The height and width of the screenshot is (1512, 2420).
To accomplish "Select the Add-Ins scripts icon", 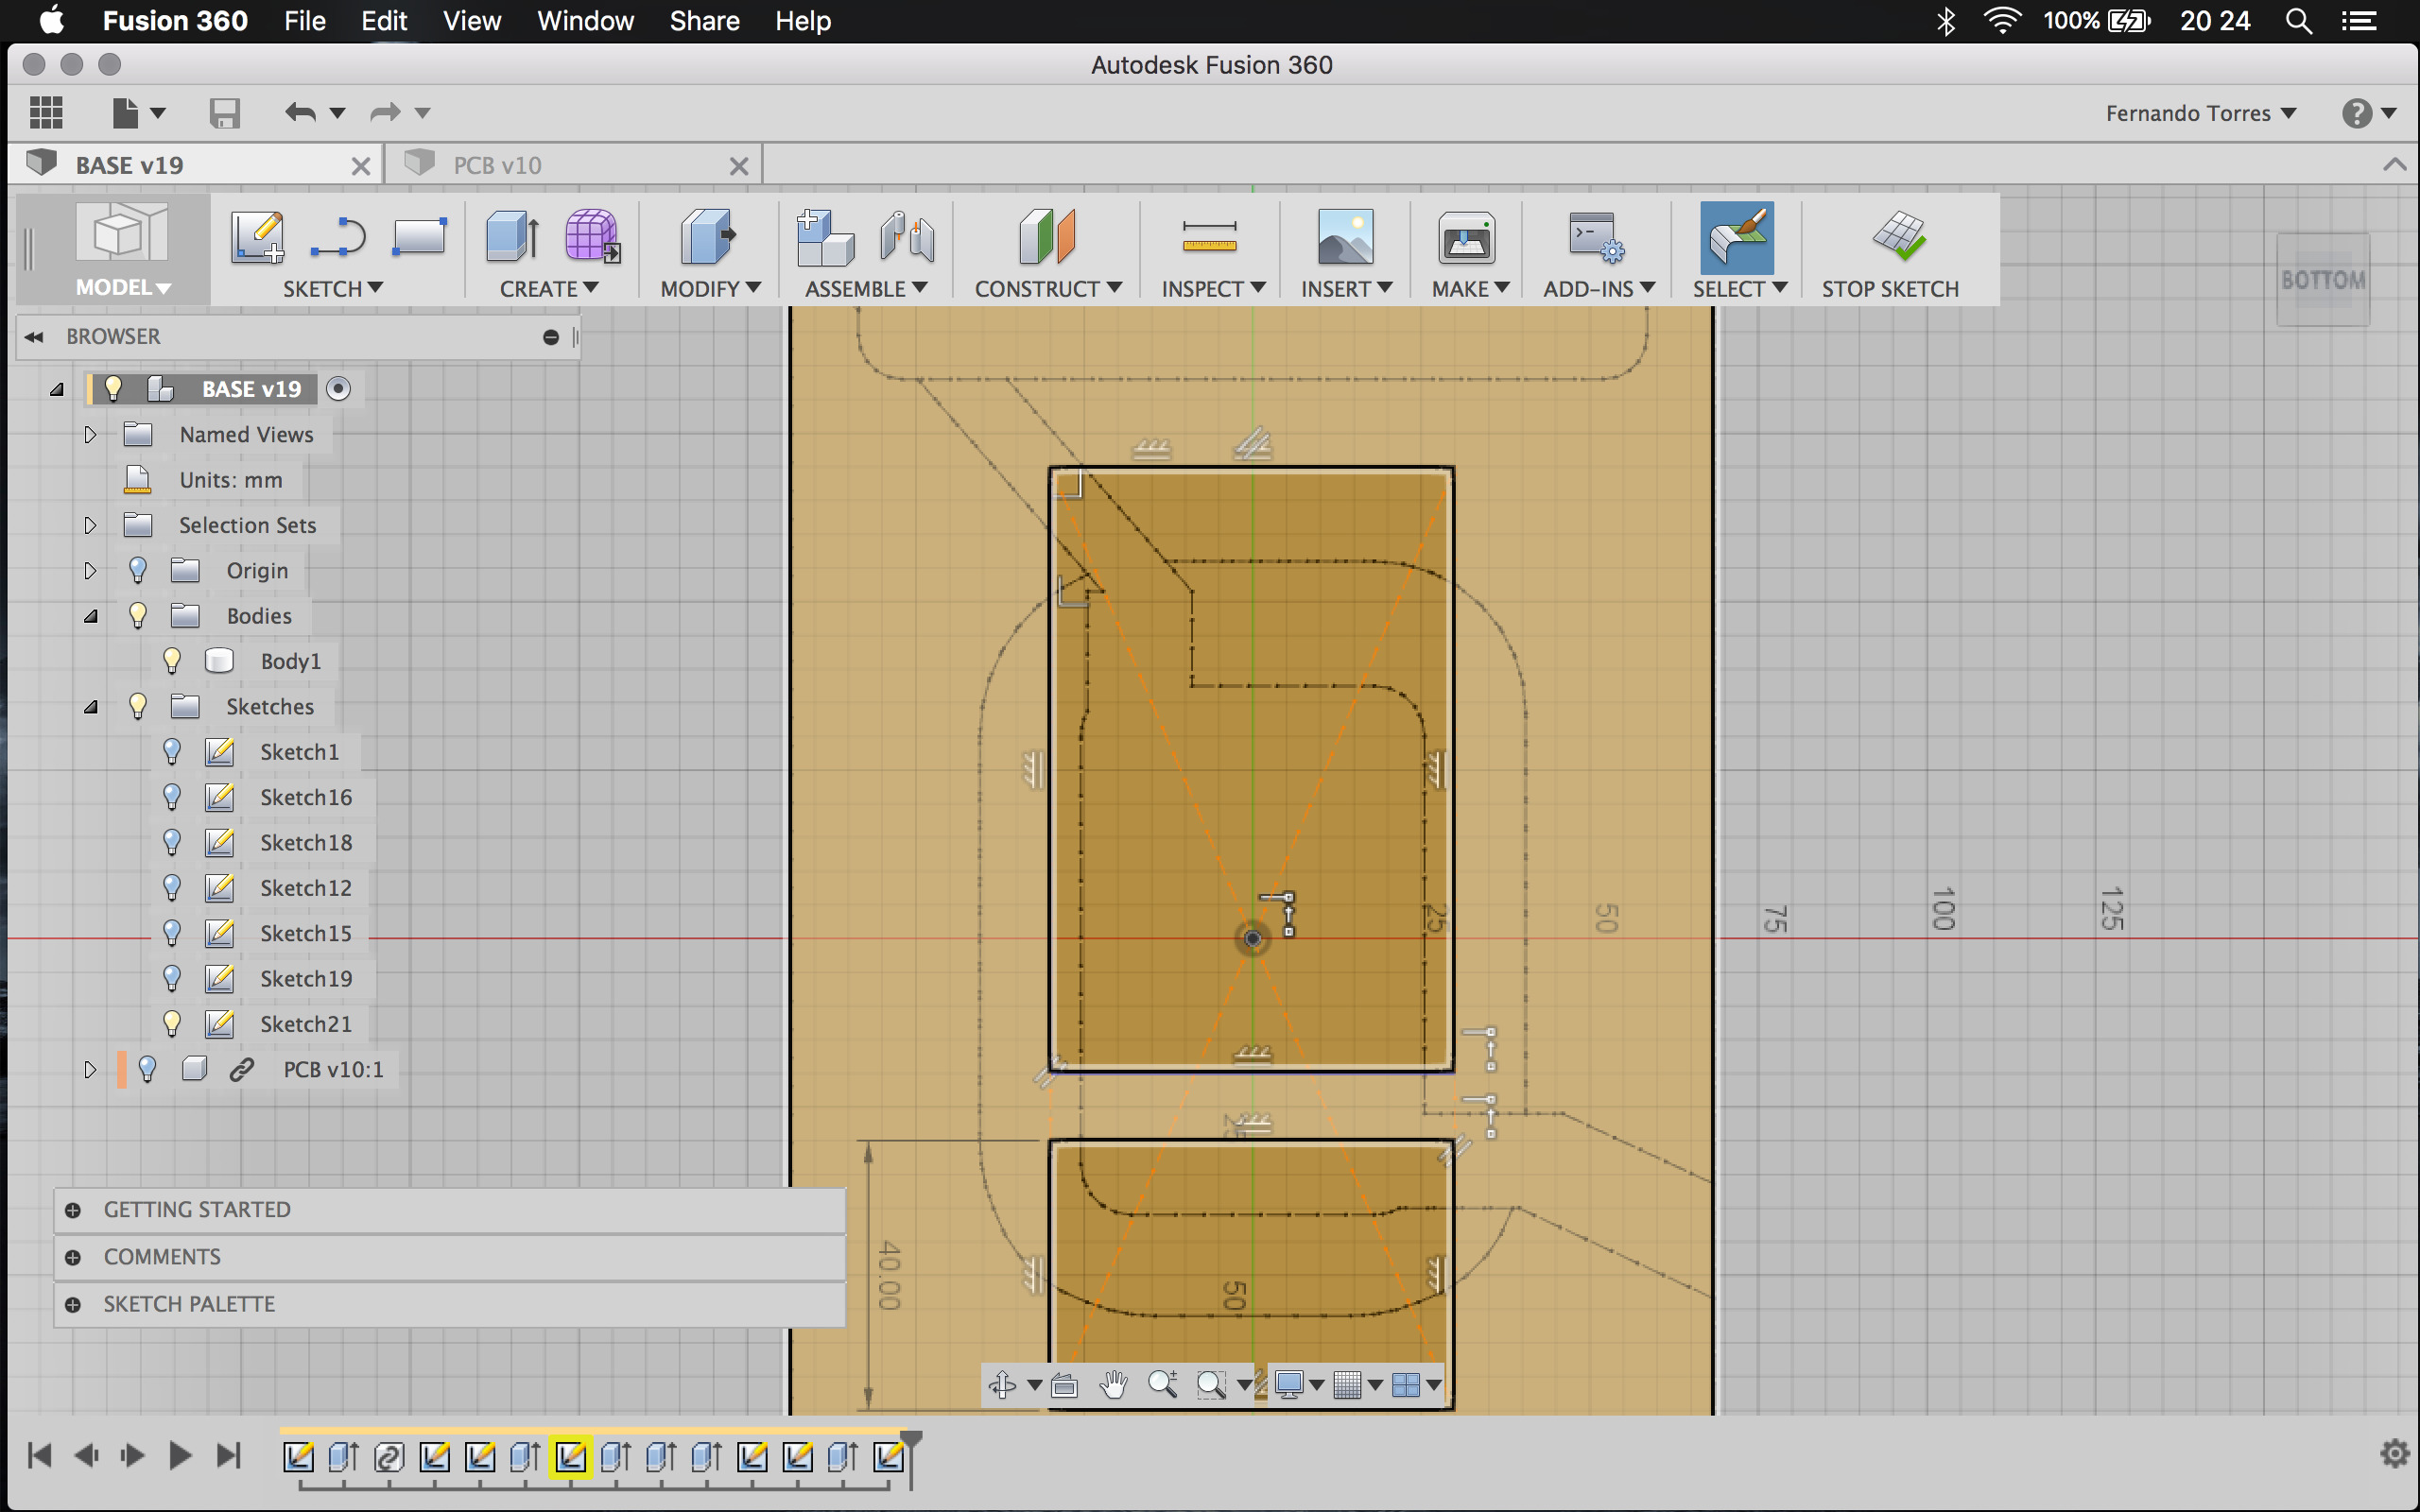I will point(1596,238).
